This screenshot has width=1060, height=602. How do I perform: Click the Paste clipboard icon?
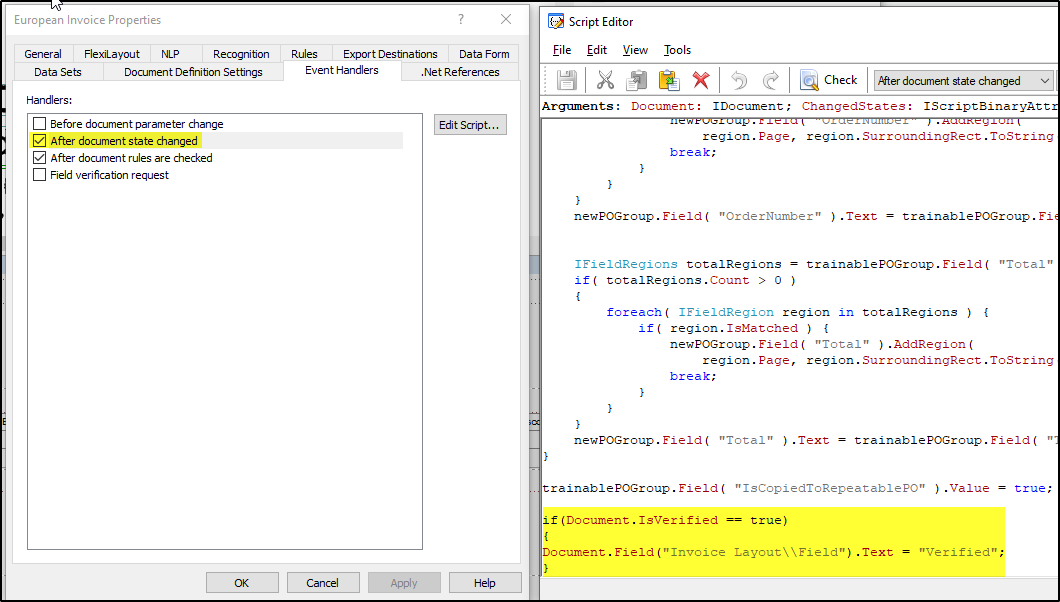coord(669,80)
